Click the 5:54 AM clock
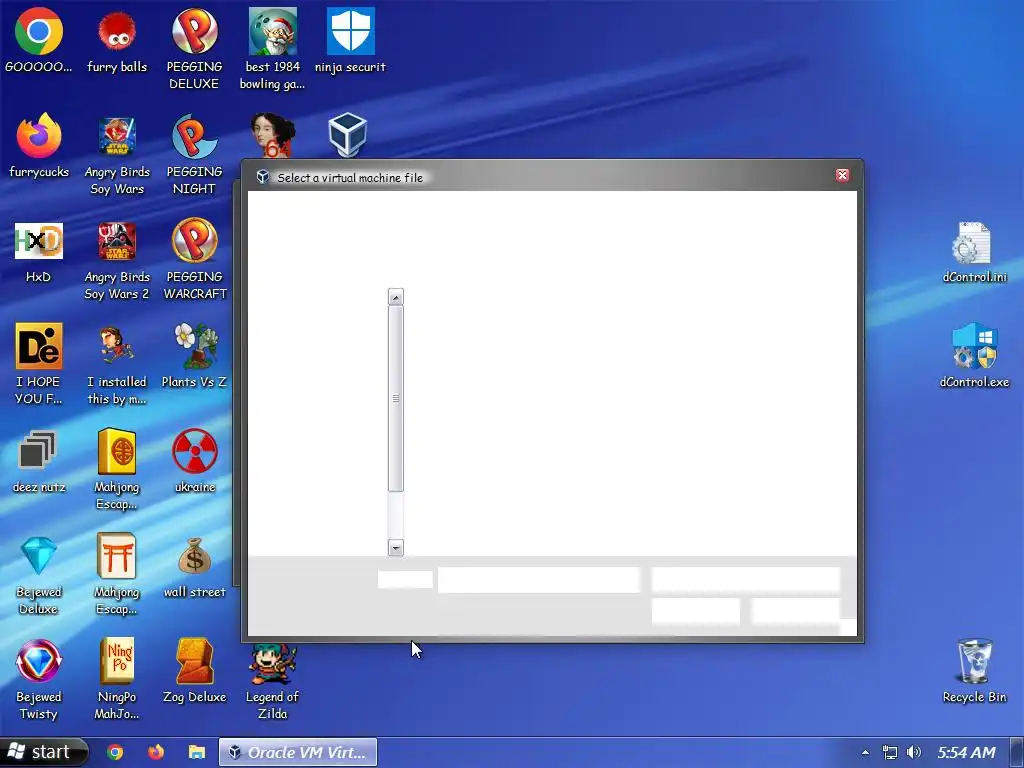The image size is (1024, 768). point(967,752)
